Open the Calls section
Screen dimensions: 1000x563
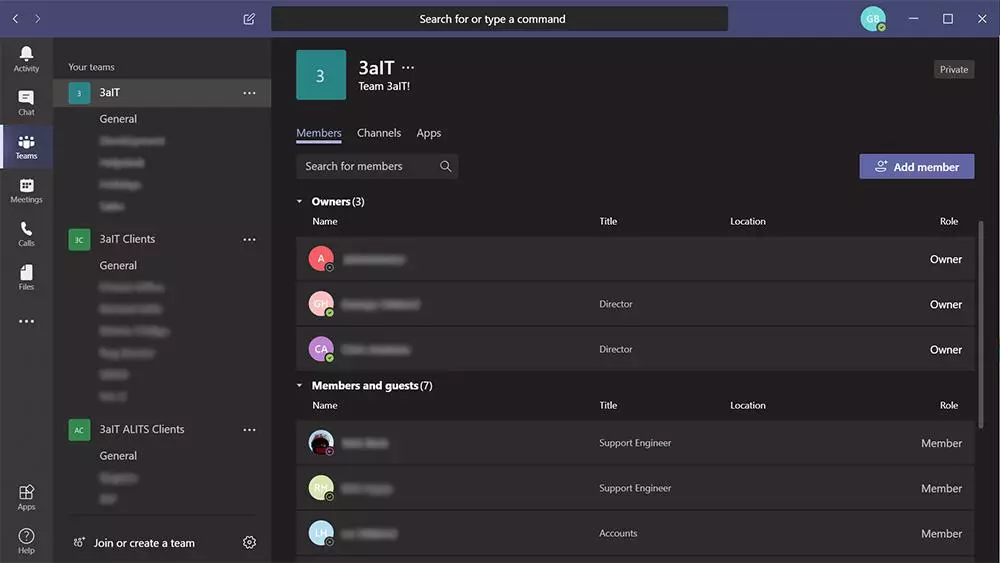(26, 234)
